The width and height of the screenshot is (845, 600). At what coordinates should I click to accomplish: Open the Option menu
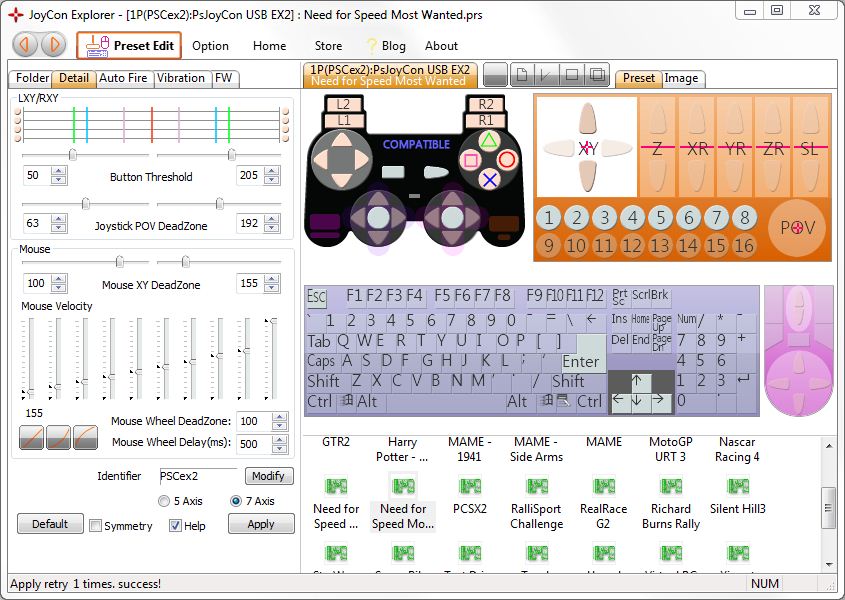[x=210, y=46]
